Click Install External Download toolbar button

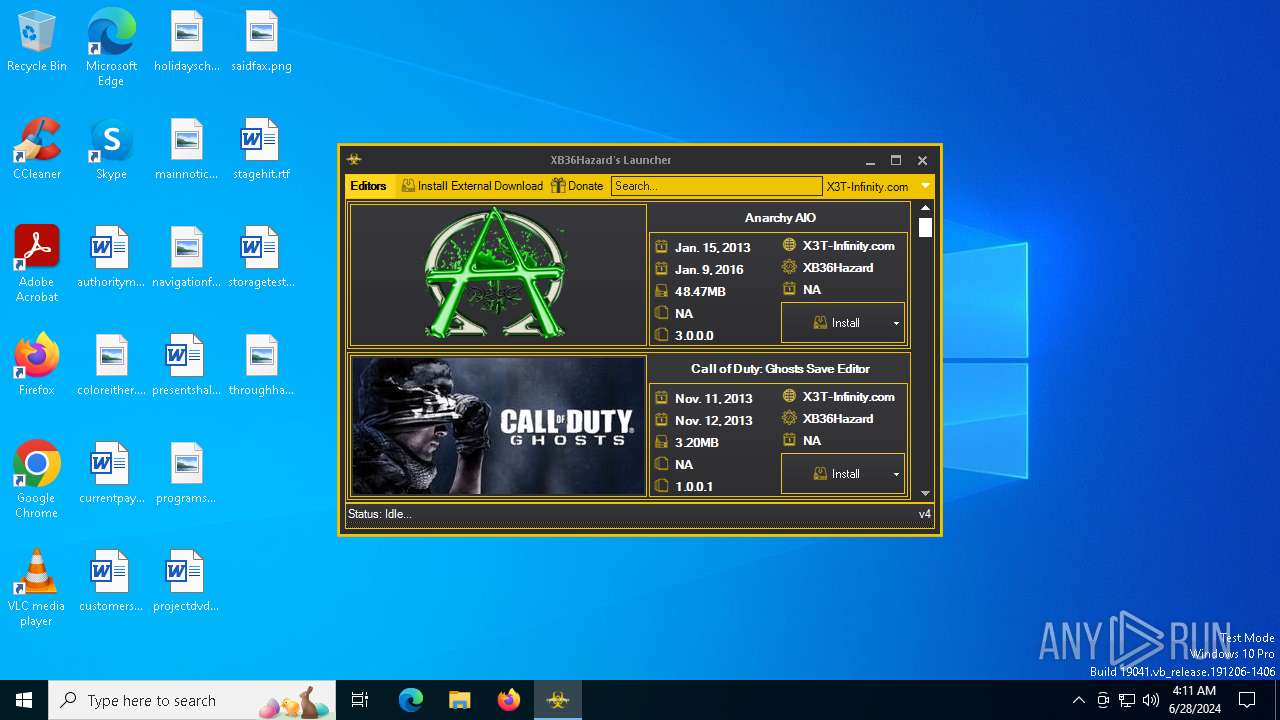(x=472, y=186)
